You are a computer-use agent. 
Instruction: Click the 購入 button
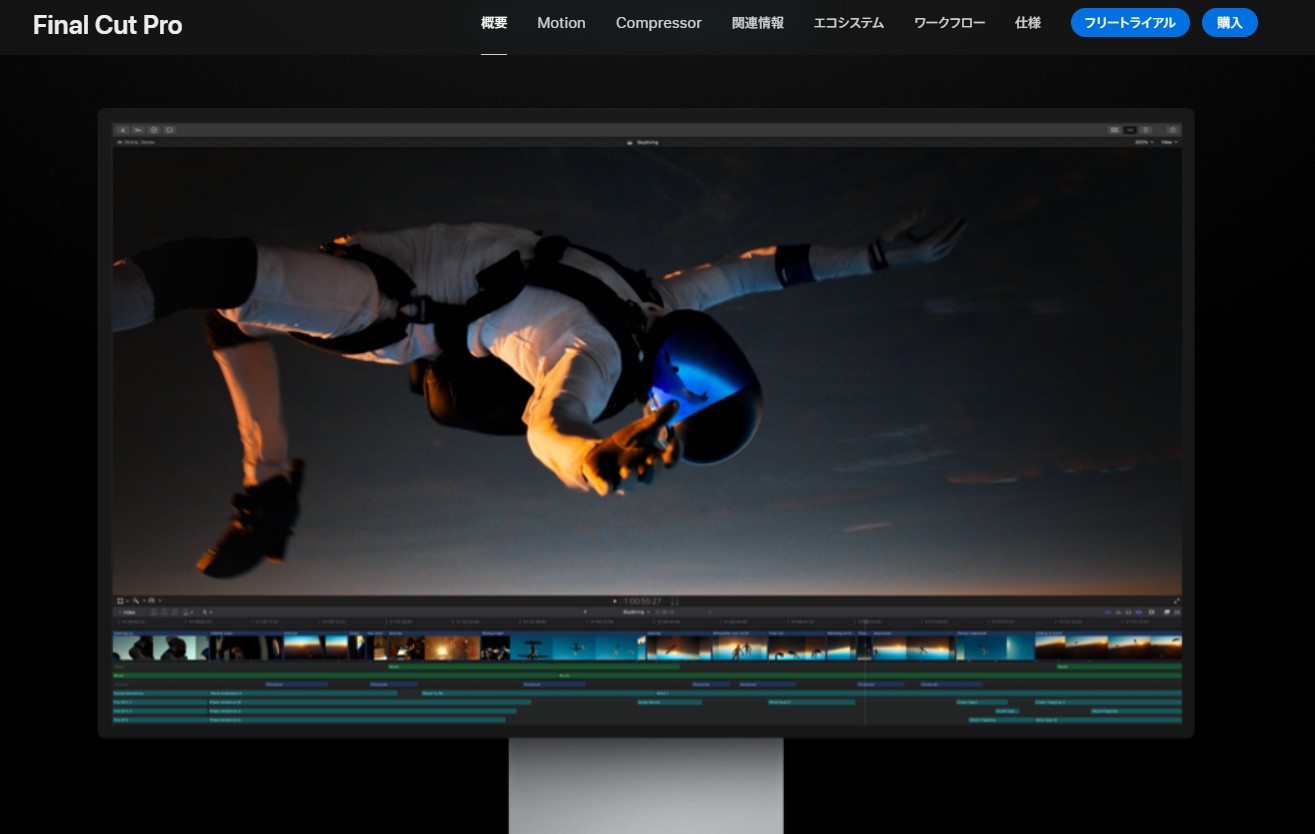coord(1229,23)
